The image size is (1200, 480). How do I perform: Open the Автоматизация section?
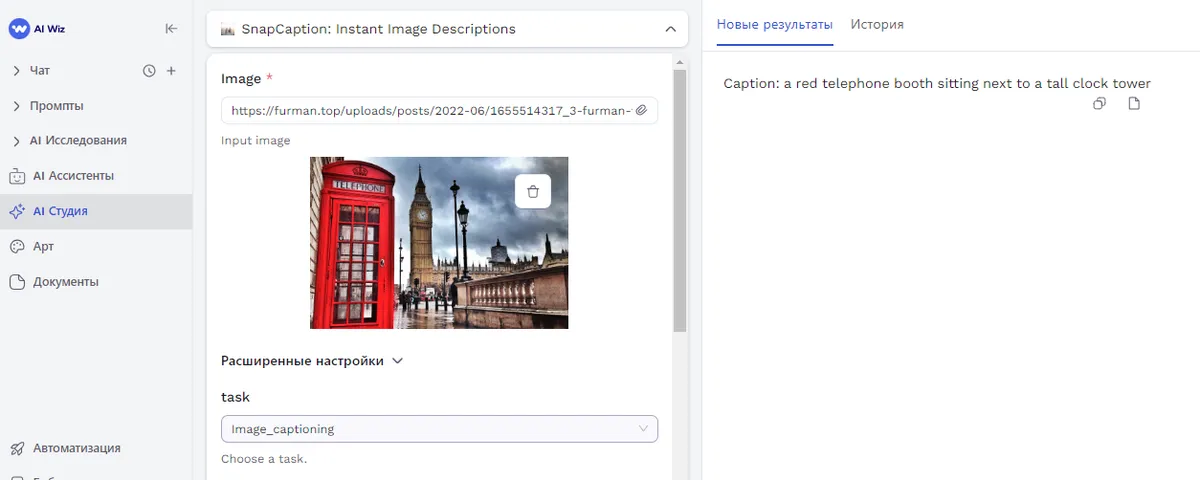pyautogui.click(x=96, y=448)
